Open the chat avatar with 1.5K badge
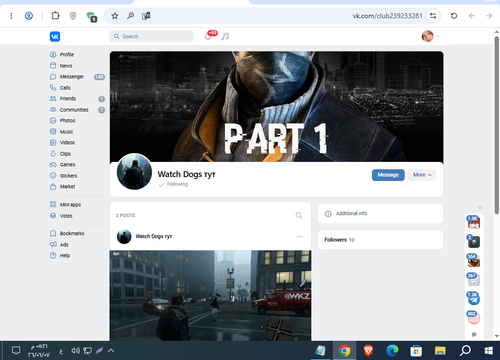This screenshot has height=360, width=500. click(x=474, y=222)
